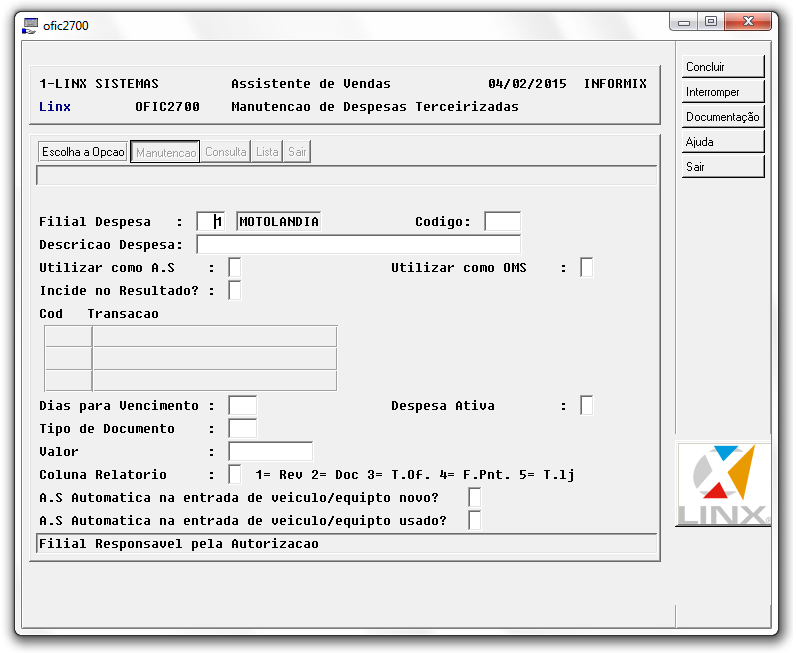
Task: Focus the Codigo input field
Action: point(502,221)
